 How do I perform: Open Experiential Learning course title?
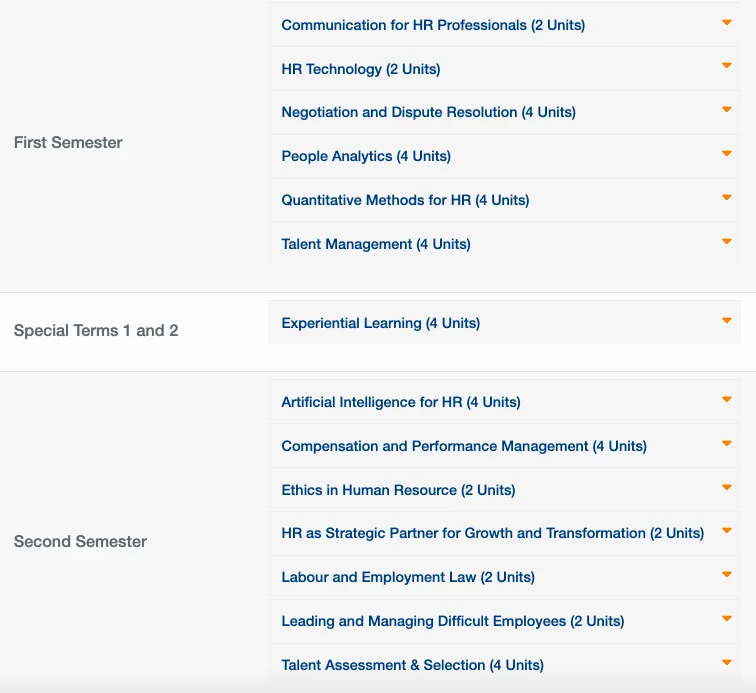[380, 323]
